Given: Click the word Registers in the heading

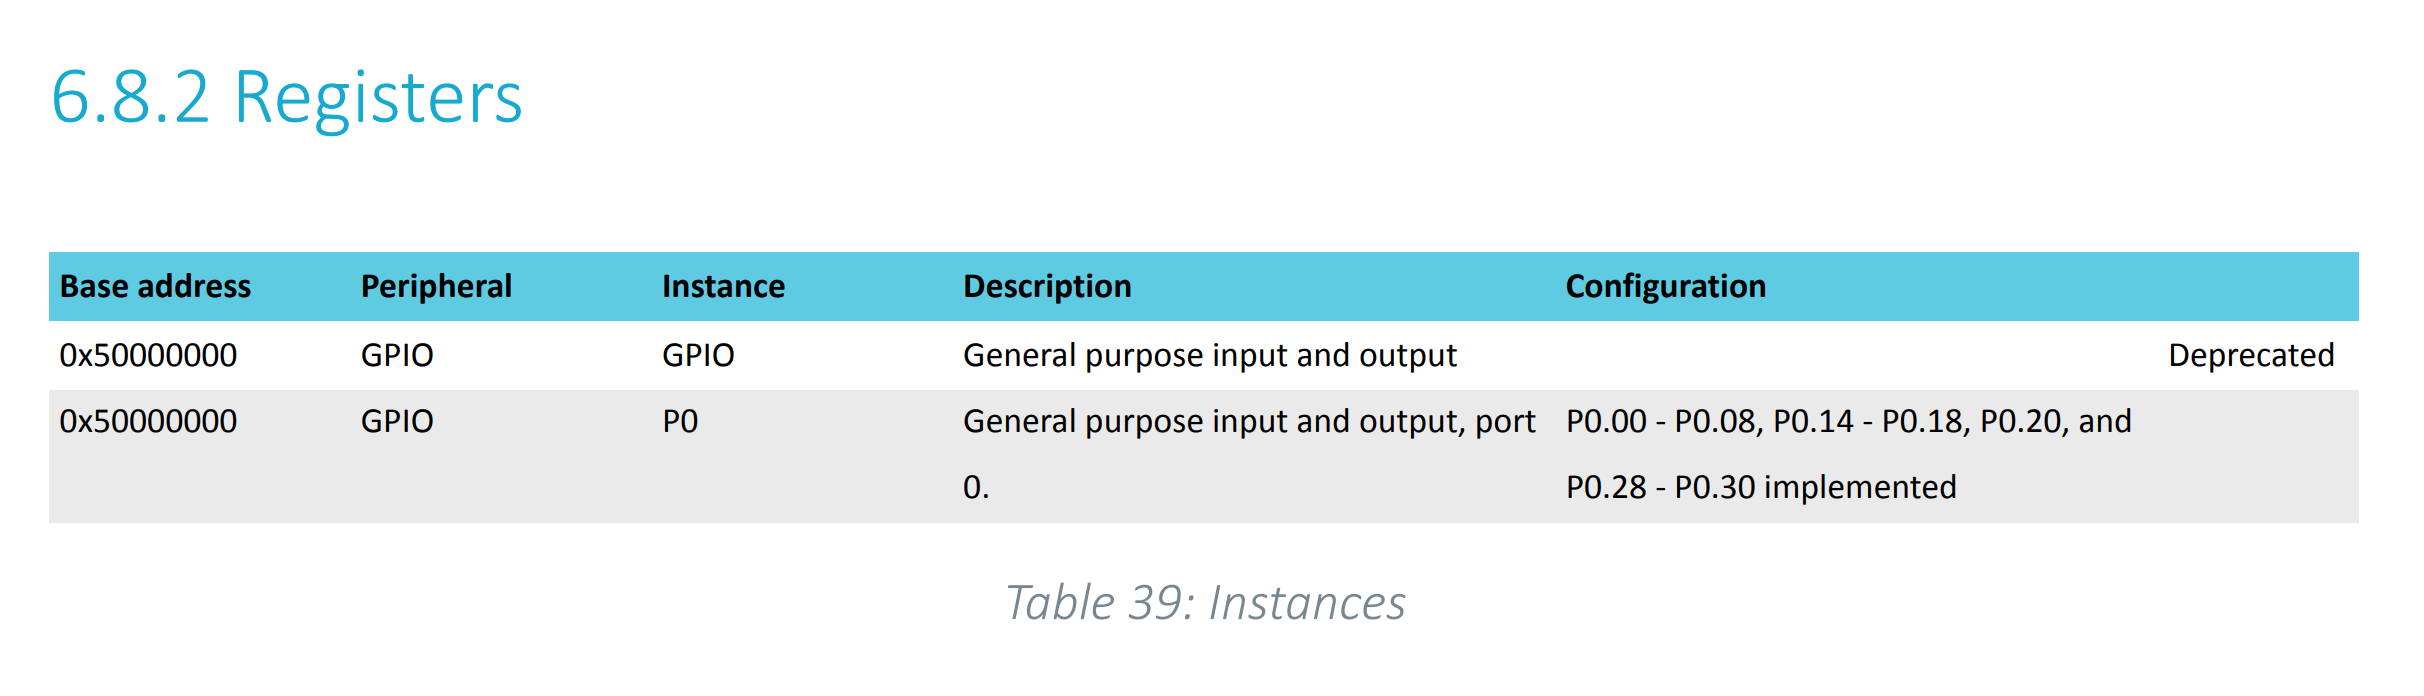Looking at the screenshot, I should point(378,98).
